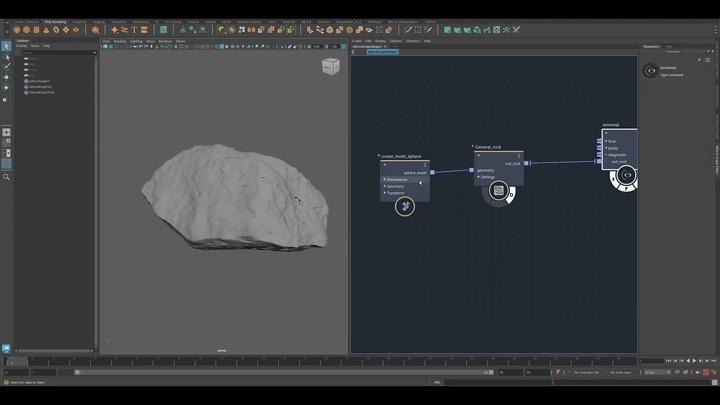Viewport: 720px width, 405px height.
Task: Click the geometry input port on General_rock
Action: [x=471, y=170]
